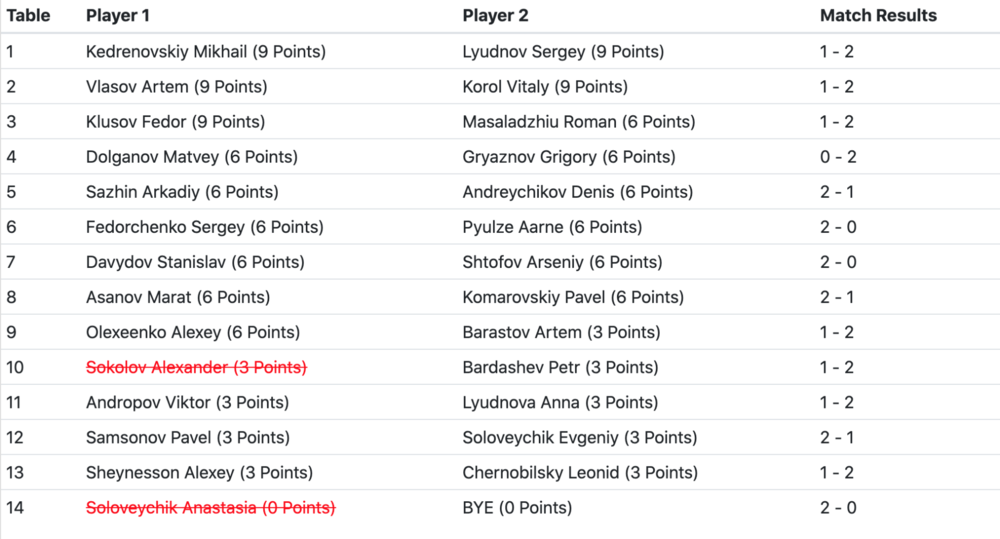Viewport: 1000px width, 539px height.
Task: Click Olexeenko Alexey's name
Action: [x=193, y=332]
